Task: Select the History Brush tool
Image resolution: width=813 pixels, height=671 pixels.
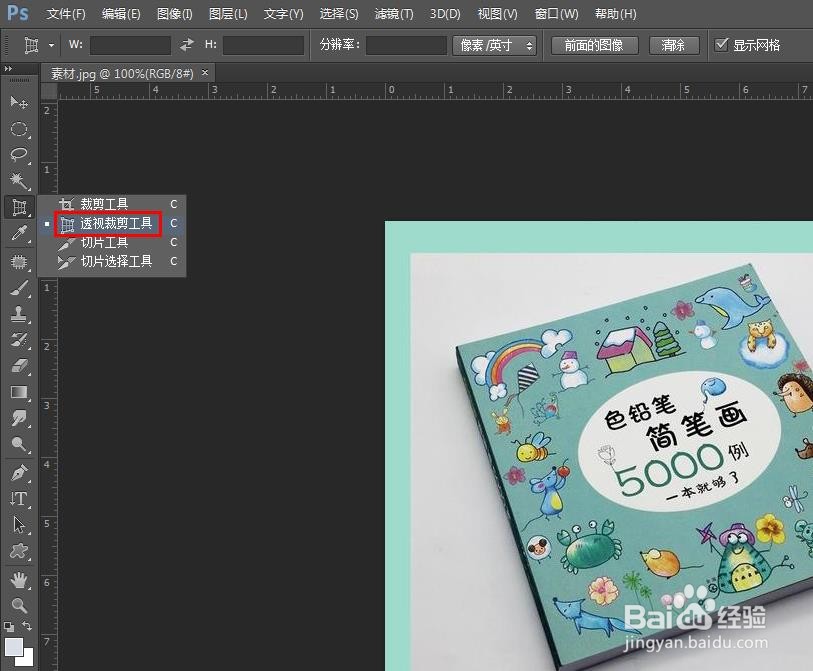Action: [x=19, y=340]
